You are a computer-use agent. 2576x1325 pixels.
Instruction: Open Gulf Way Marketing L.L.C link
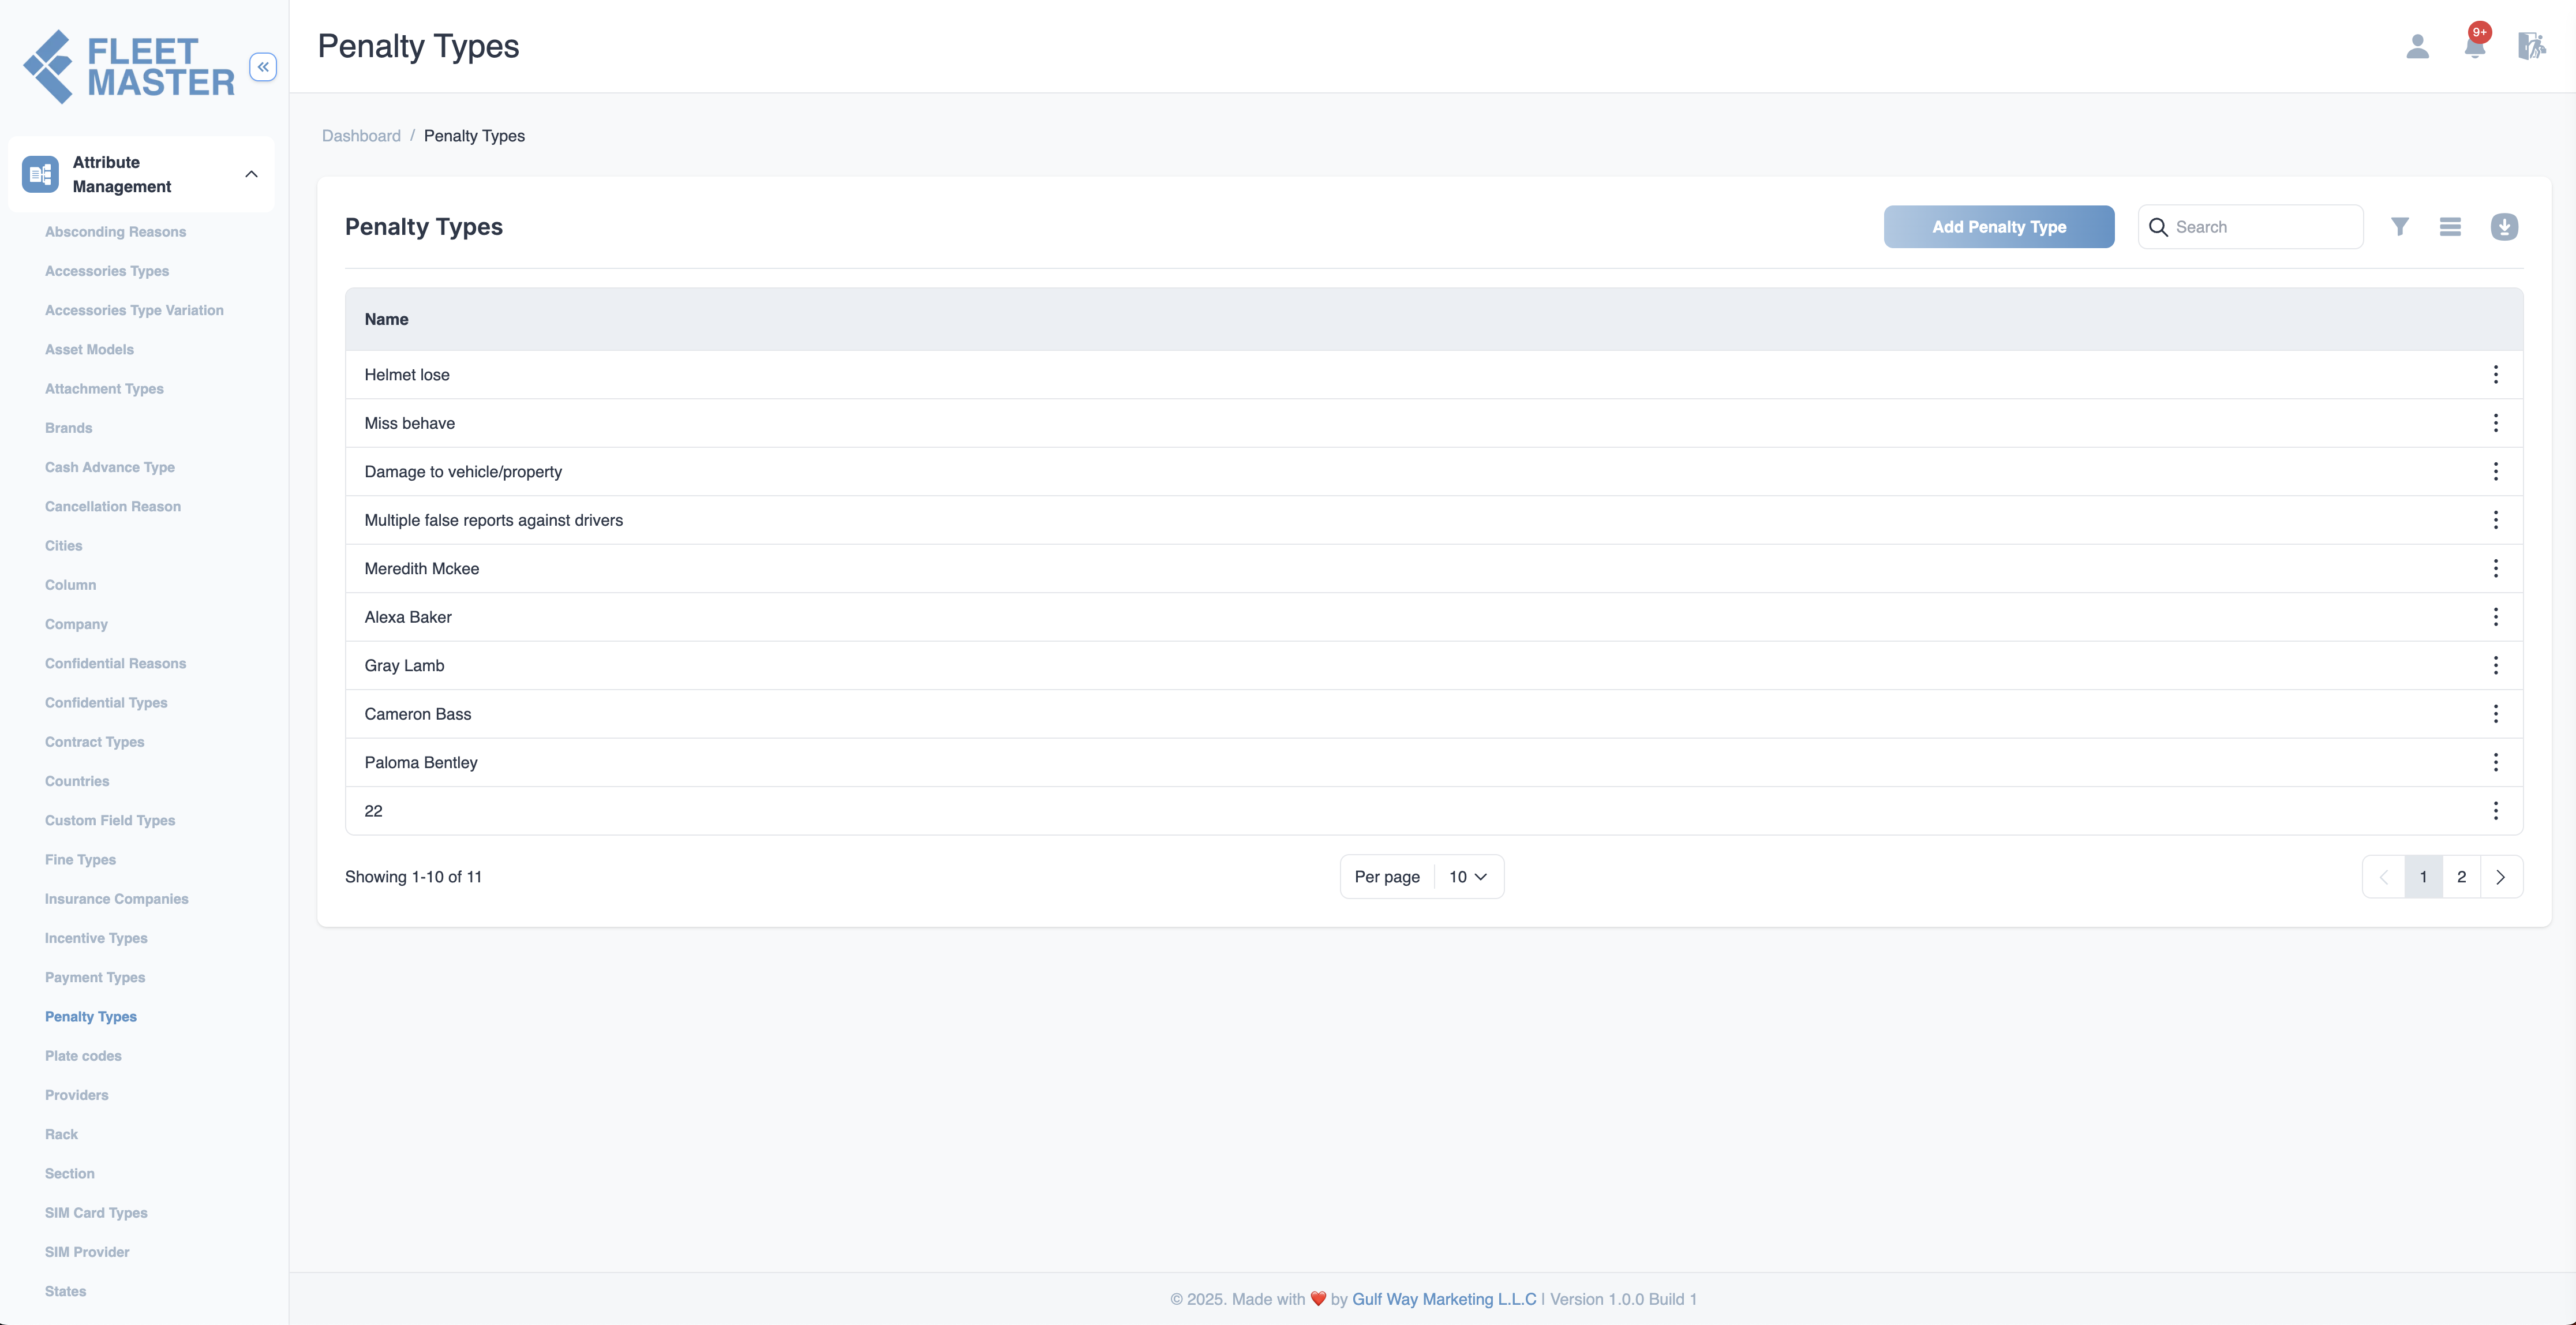pyautogui.click(x=1443, y=1299)
